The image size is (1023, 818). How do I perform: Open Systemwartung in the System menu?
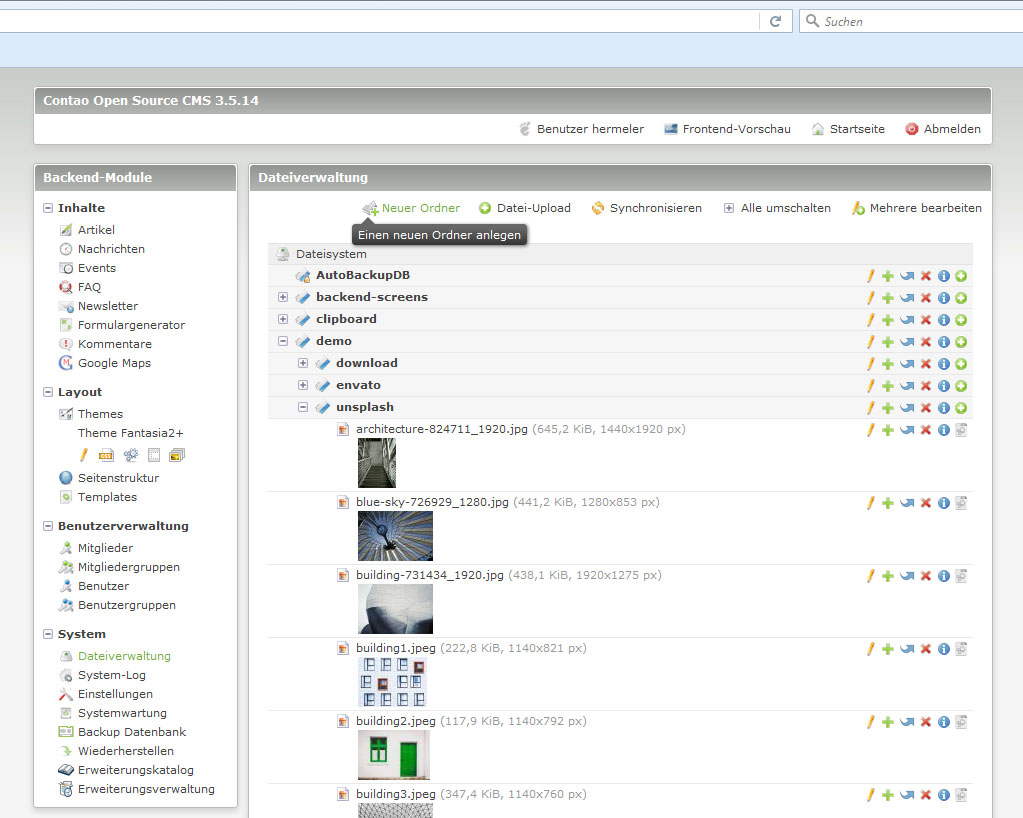[x=121, y=713]
